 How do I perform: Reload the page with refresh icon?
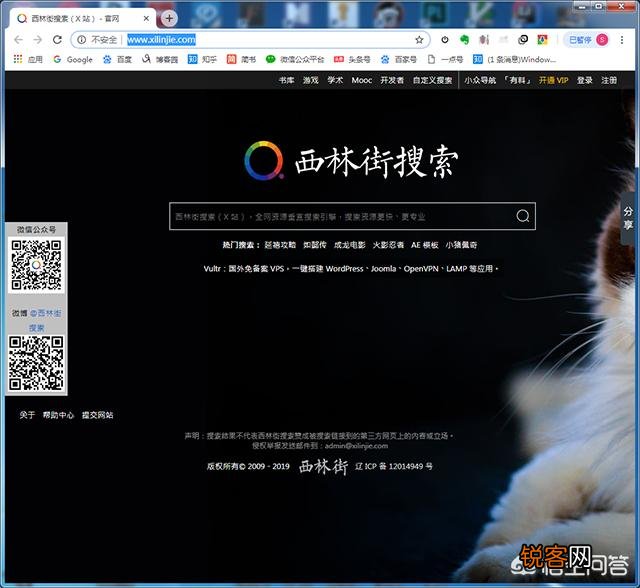click(x=57, y=40)
